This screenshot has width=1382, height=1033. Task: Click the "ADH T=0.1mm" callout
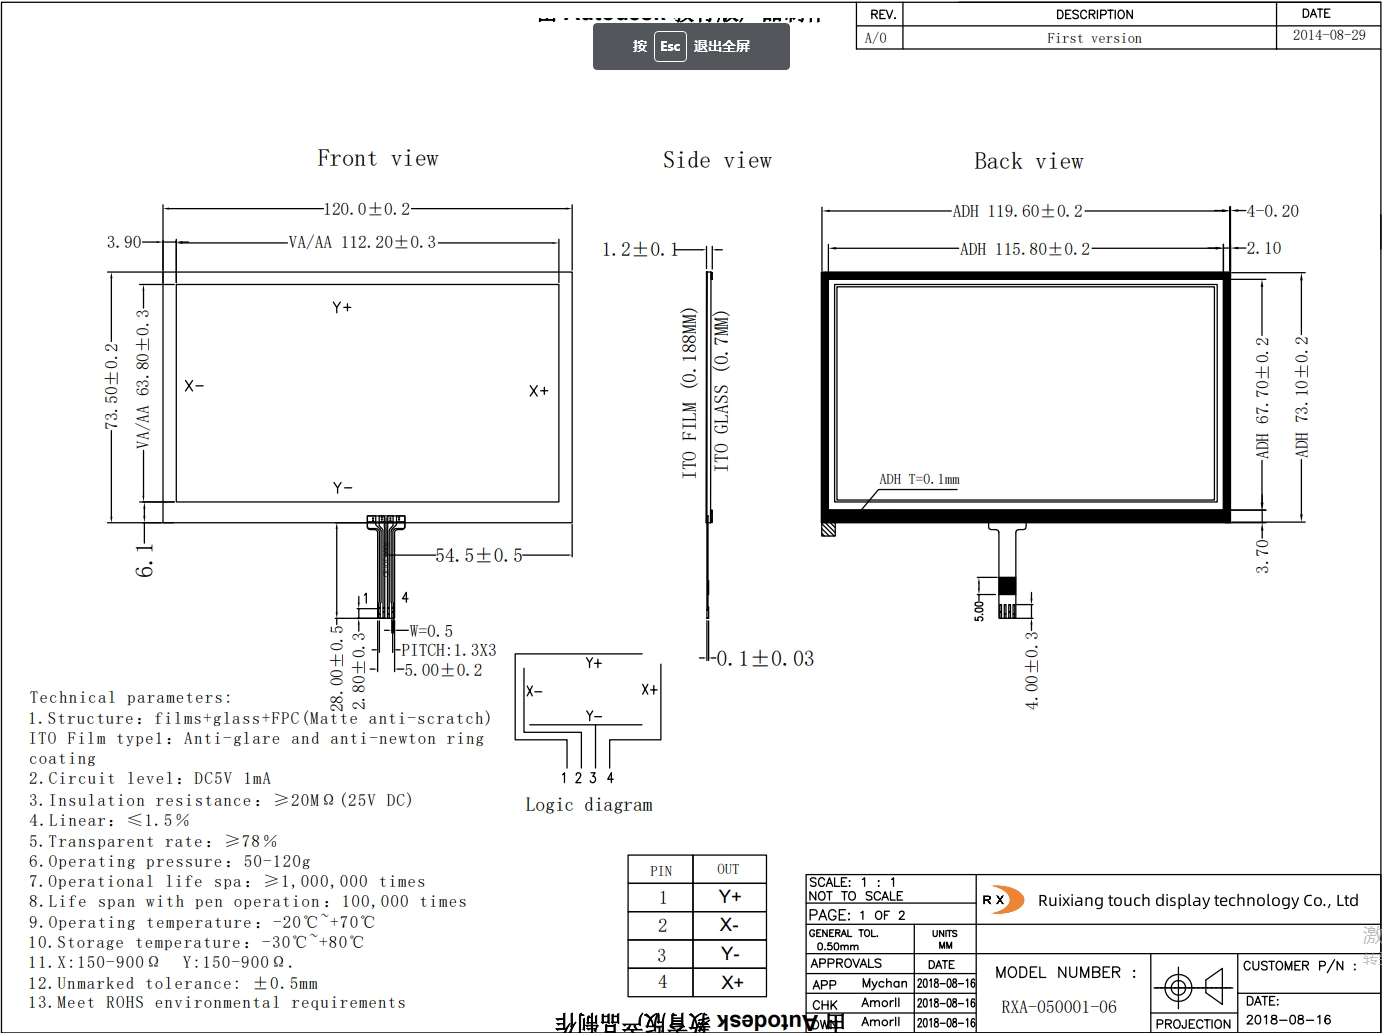919,479
